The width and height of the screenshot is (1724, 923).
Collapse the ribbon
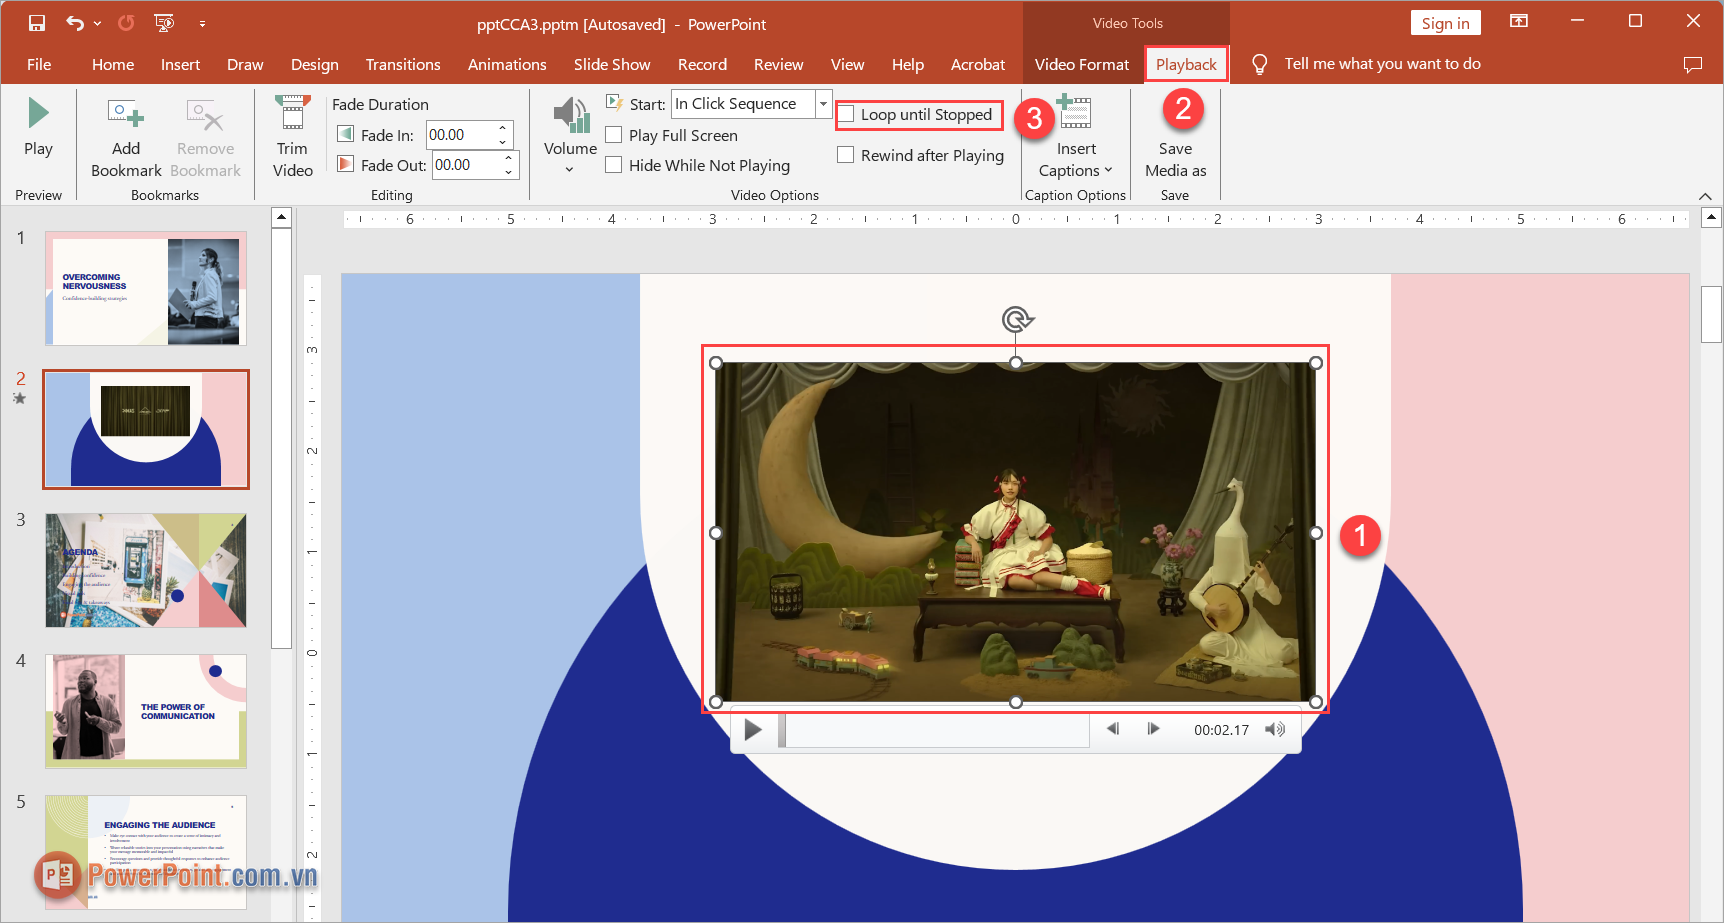point(1705,196)
